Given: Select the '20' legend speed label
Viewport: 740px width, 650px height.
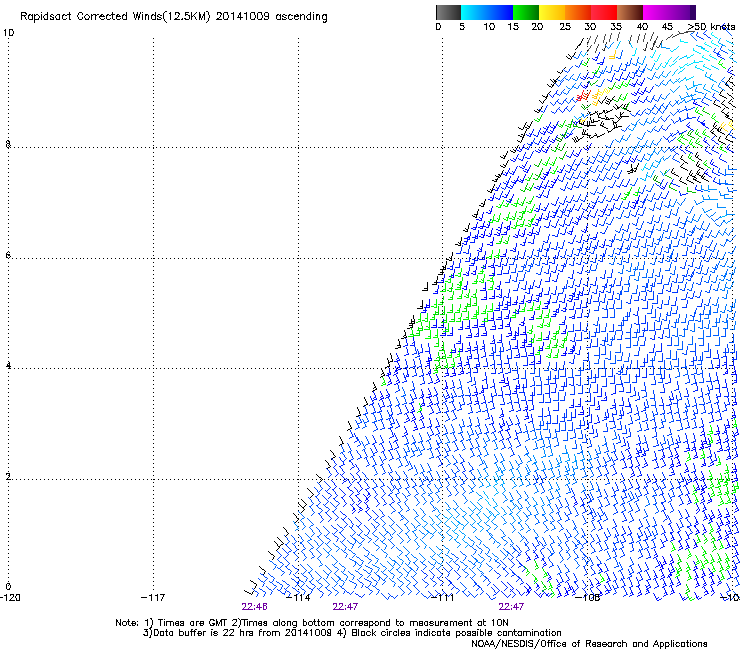Looking at the screenshot, I should 537,27.
